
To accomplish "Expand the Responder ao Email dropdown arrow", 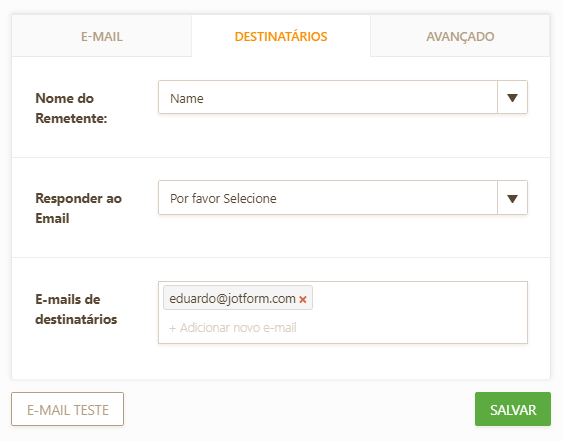I will (x=512, y=198).
